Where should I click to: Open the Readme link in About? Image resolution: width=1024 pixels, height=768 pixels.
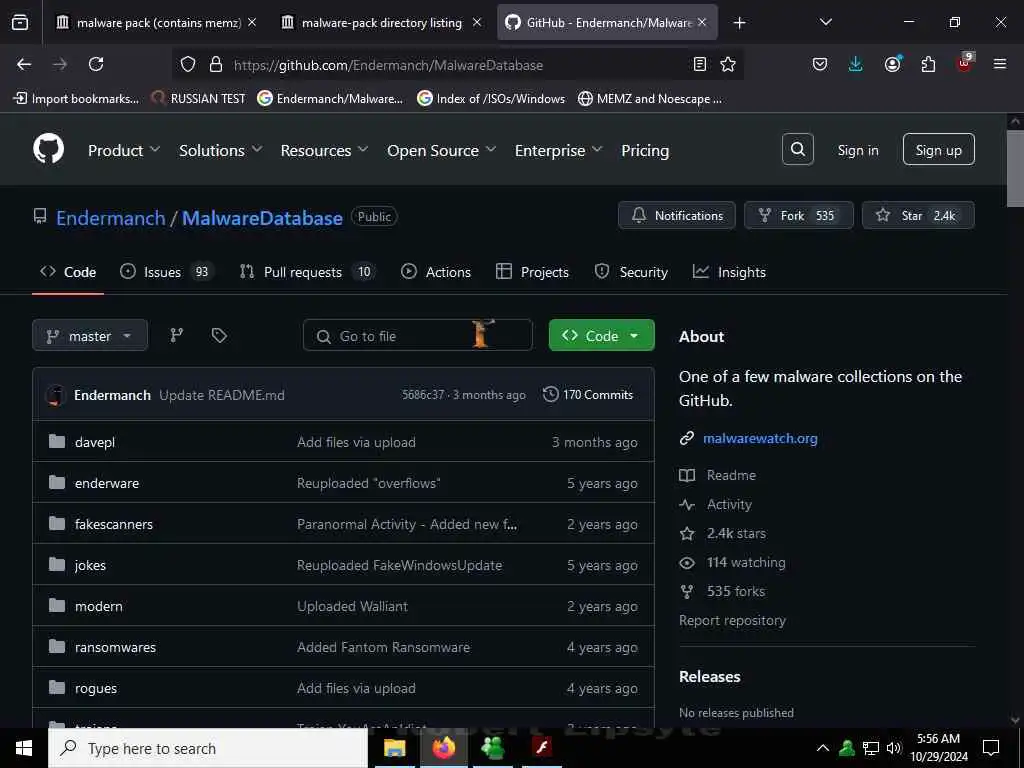[731, 475]
